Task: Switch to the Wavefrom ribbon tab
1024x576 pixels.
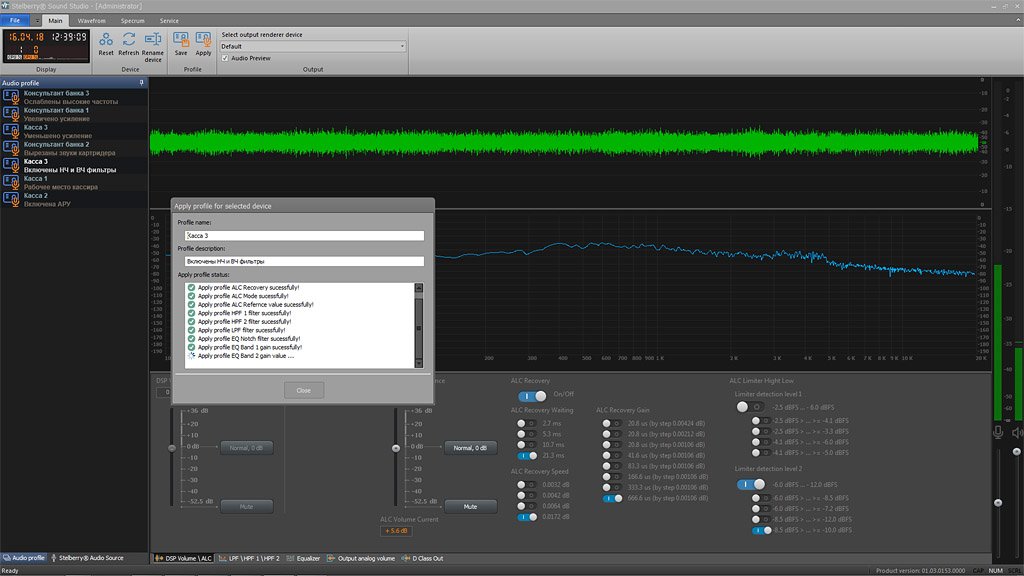Action: tap(92, 20)
